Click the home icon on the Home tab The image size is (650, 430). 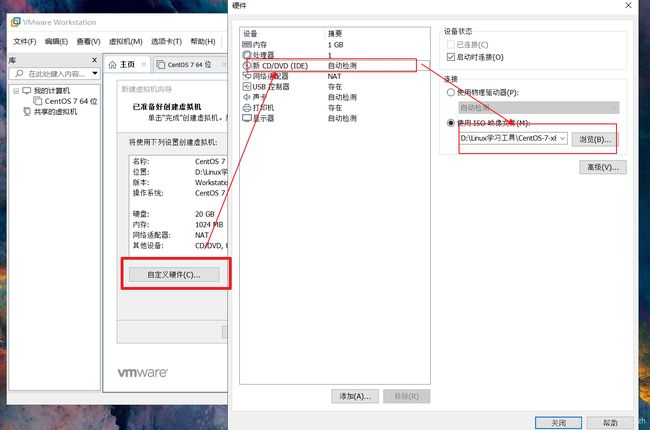(112, 65)
